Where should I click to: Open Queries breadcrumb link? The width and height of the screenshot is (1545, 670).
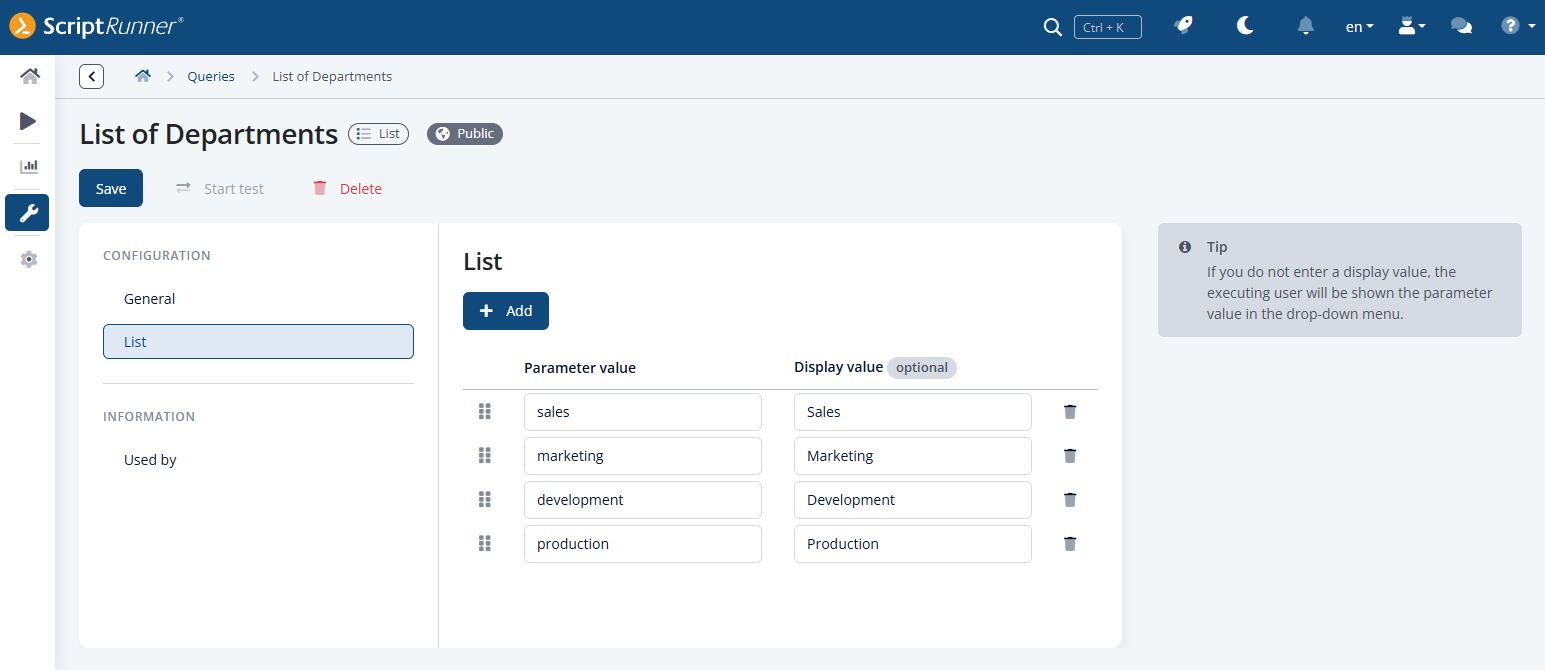pos(211,76)
